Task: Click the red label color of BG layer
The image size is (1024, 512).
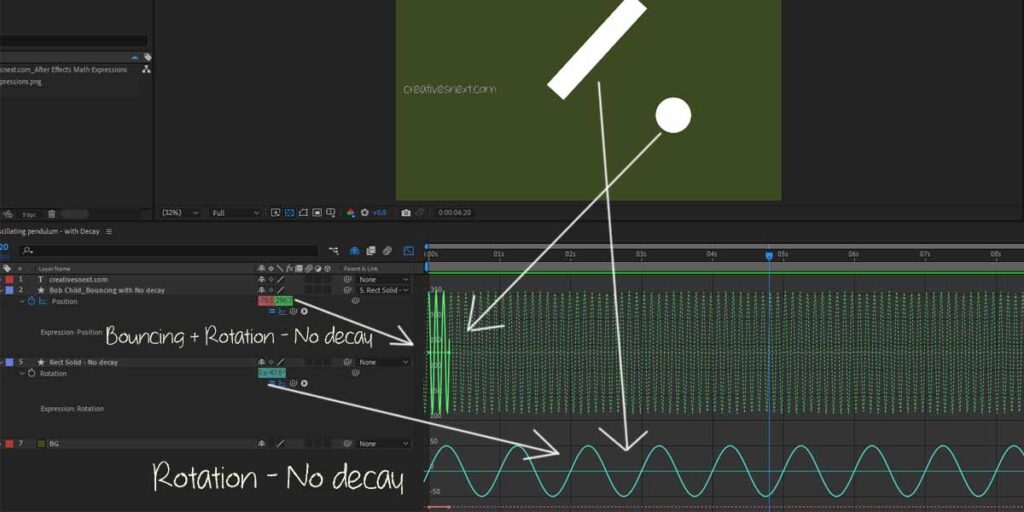Action: pos(9,443)
